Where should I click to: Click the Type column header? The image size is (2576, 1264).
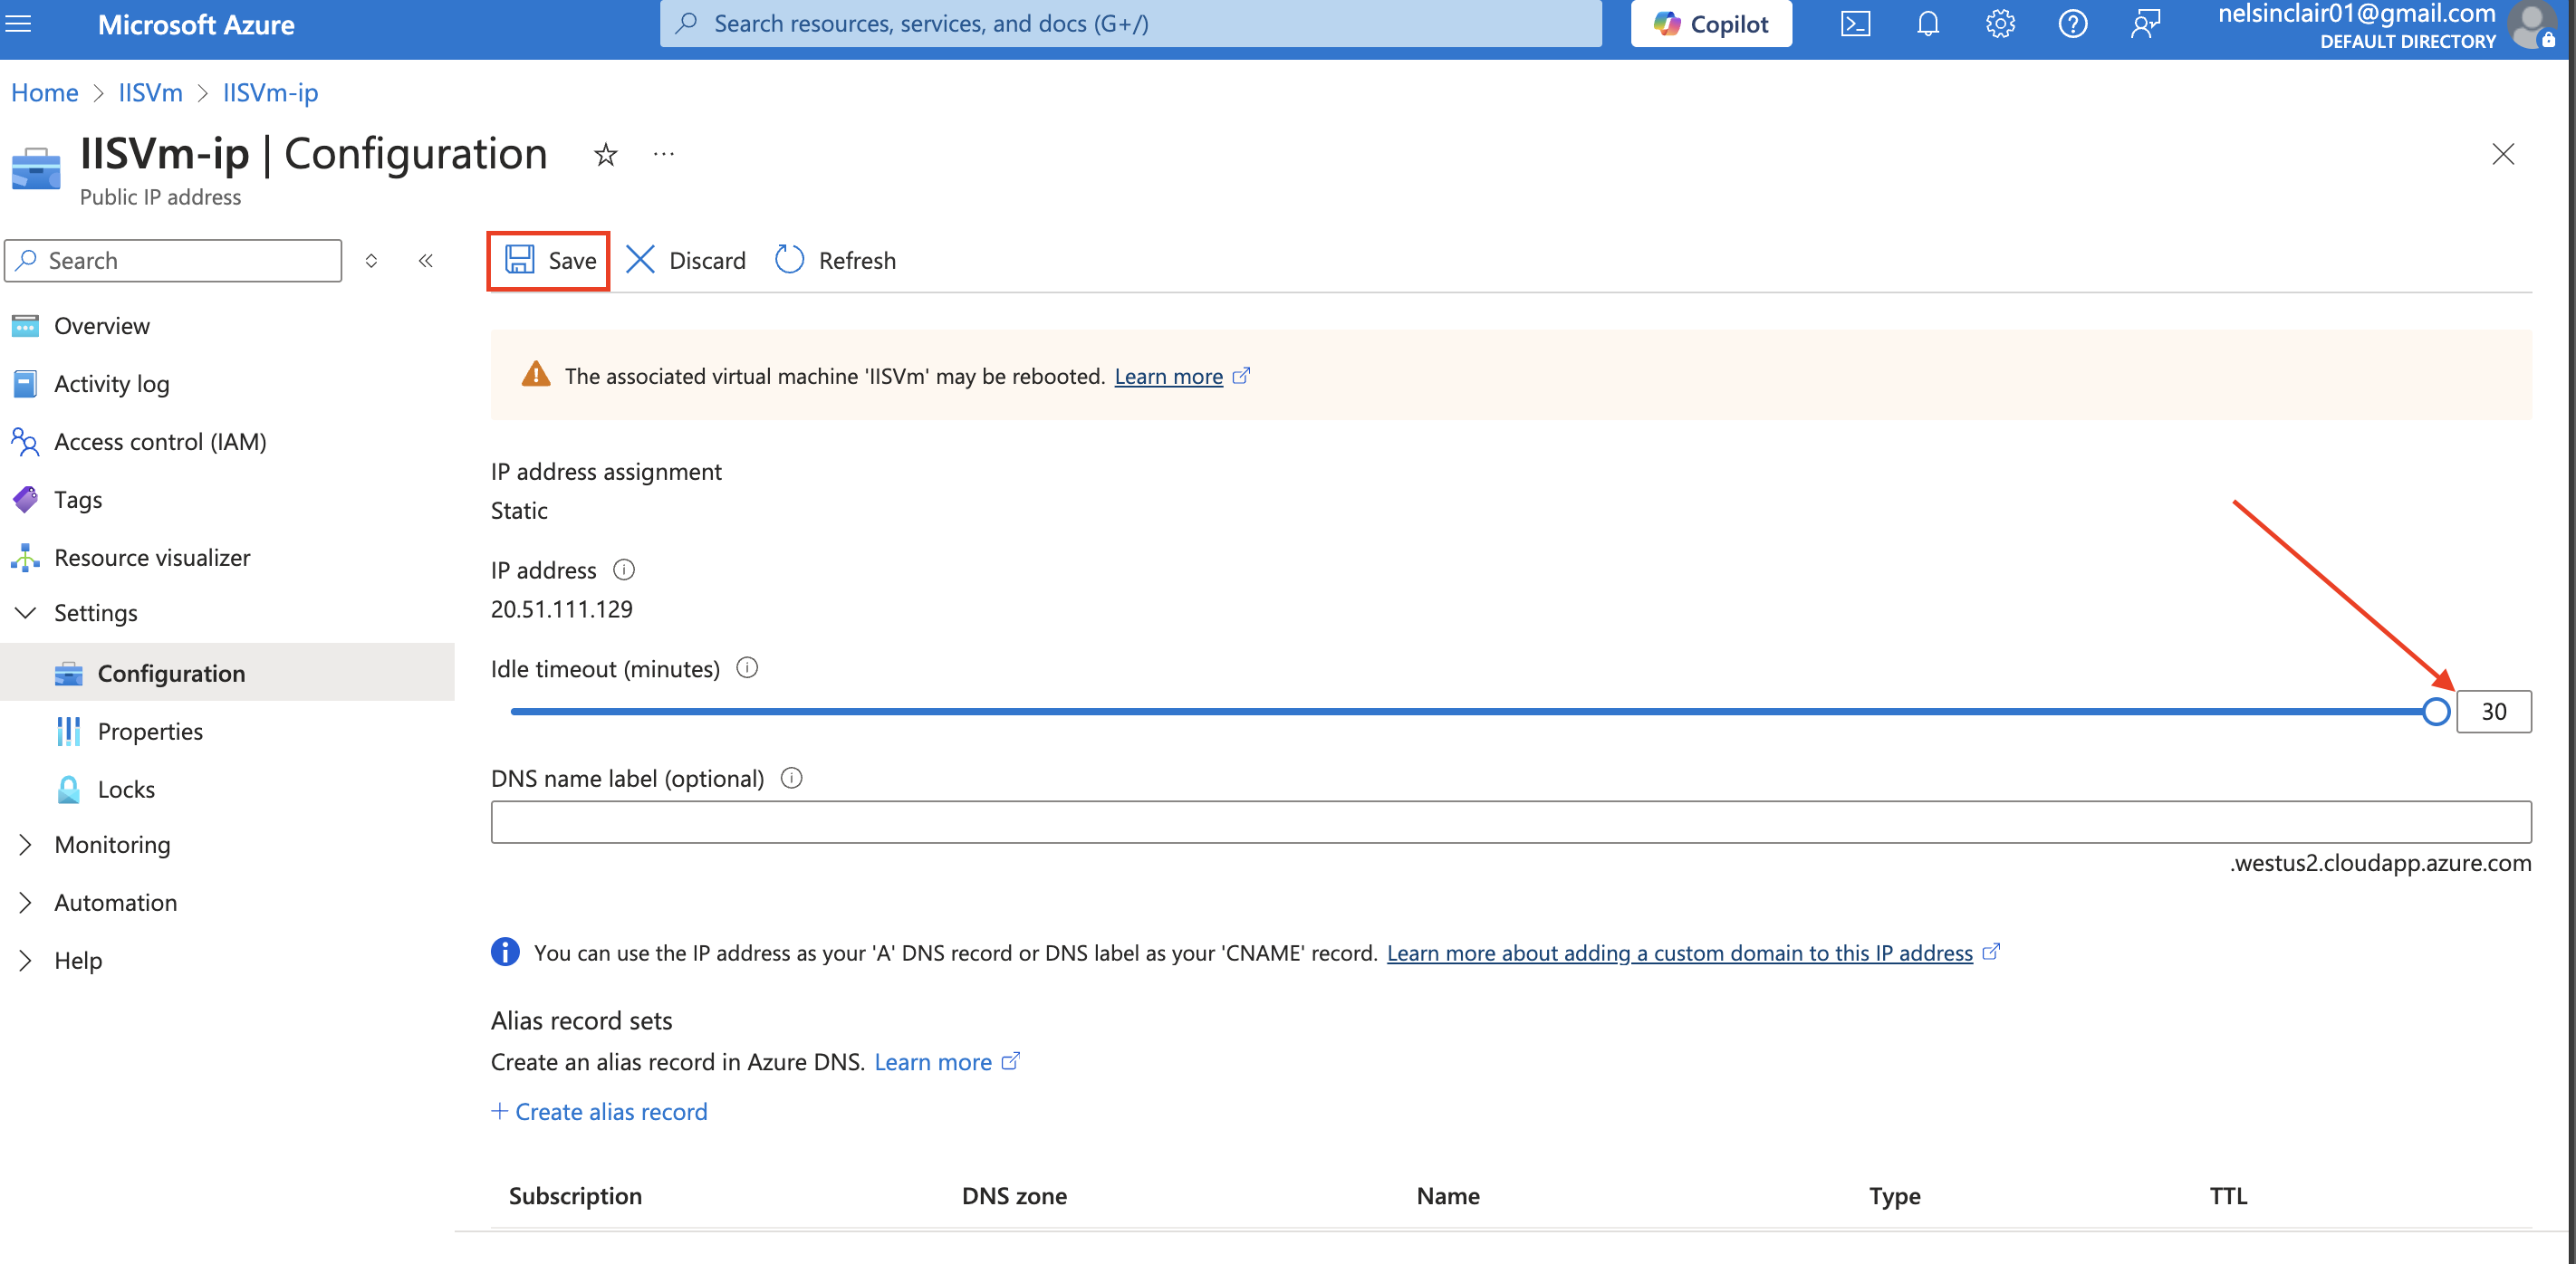1894,1195
